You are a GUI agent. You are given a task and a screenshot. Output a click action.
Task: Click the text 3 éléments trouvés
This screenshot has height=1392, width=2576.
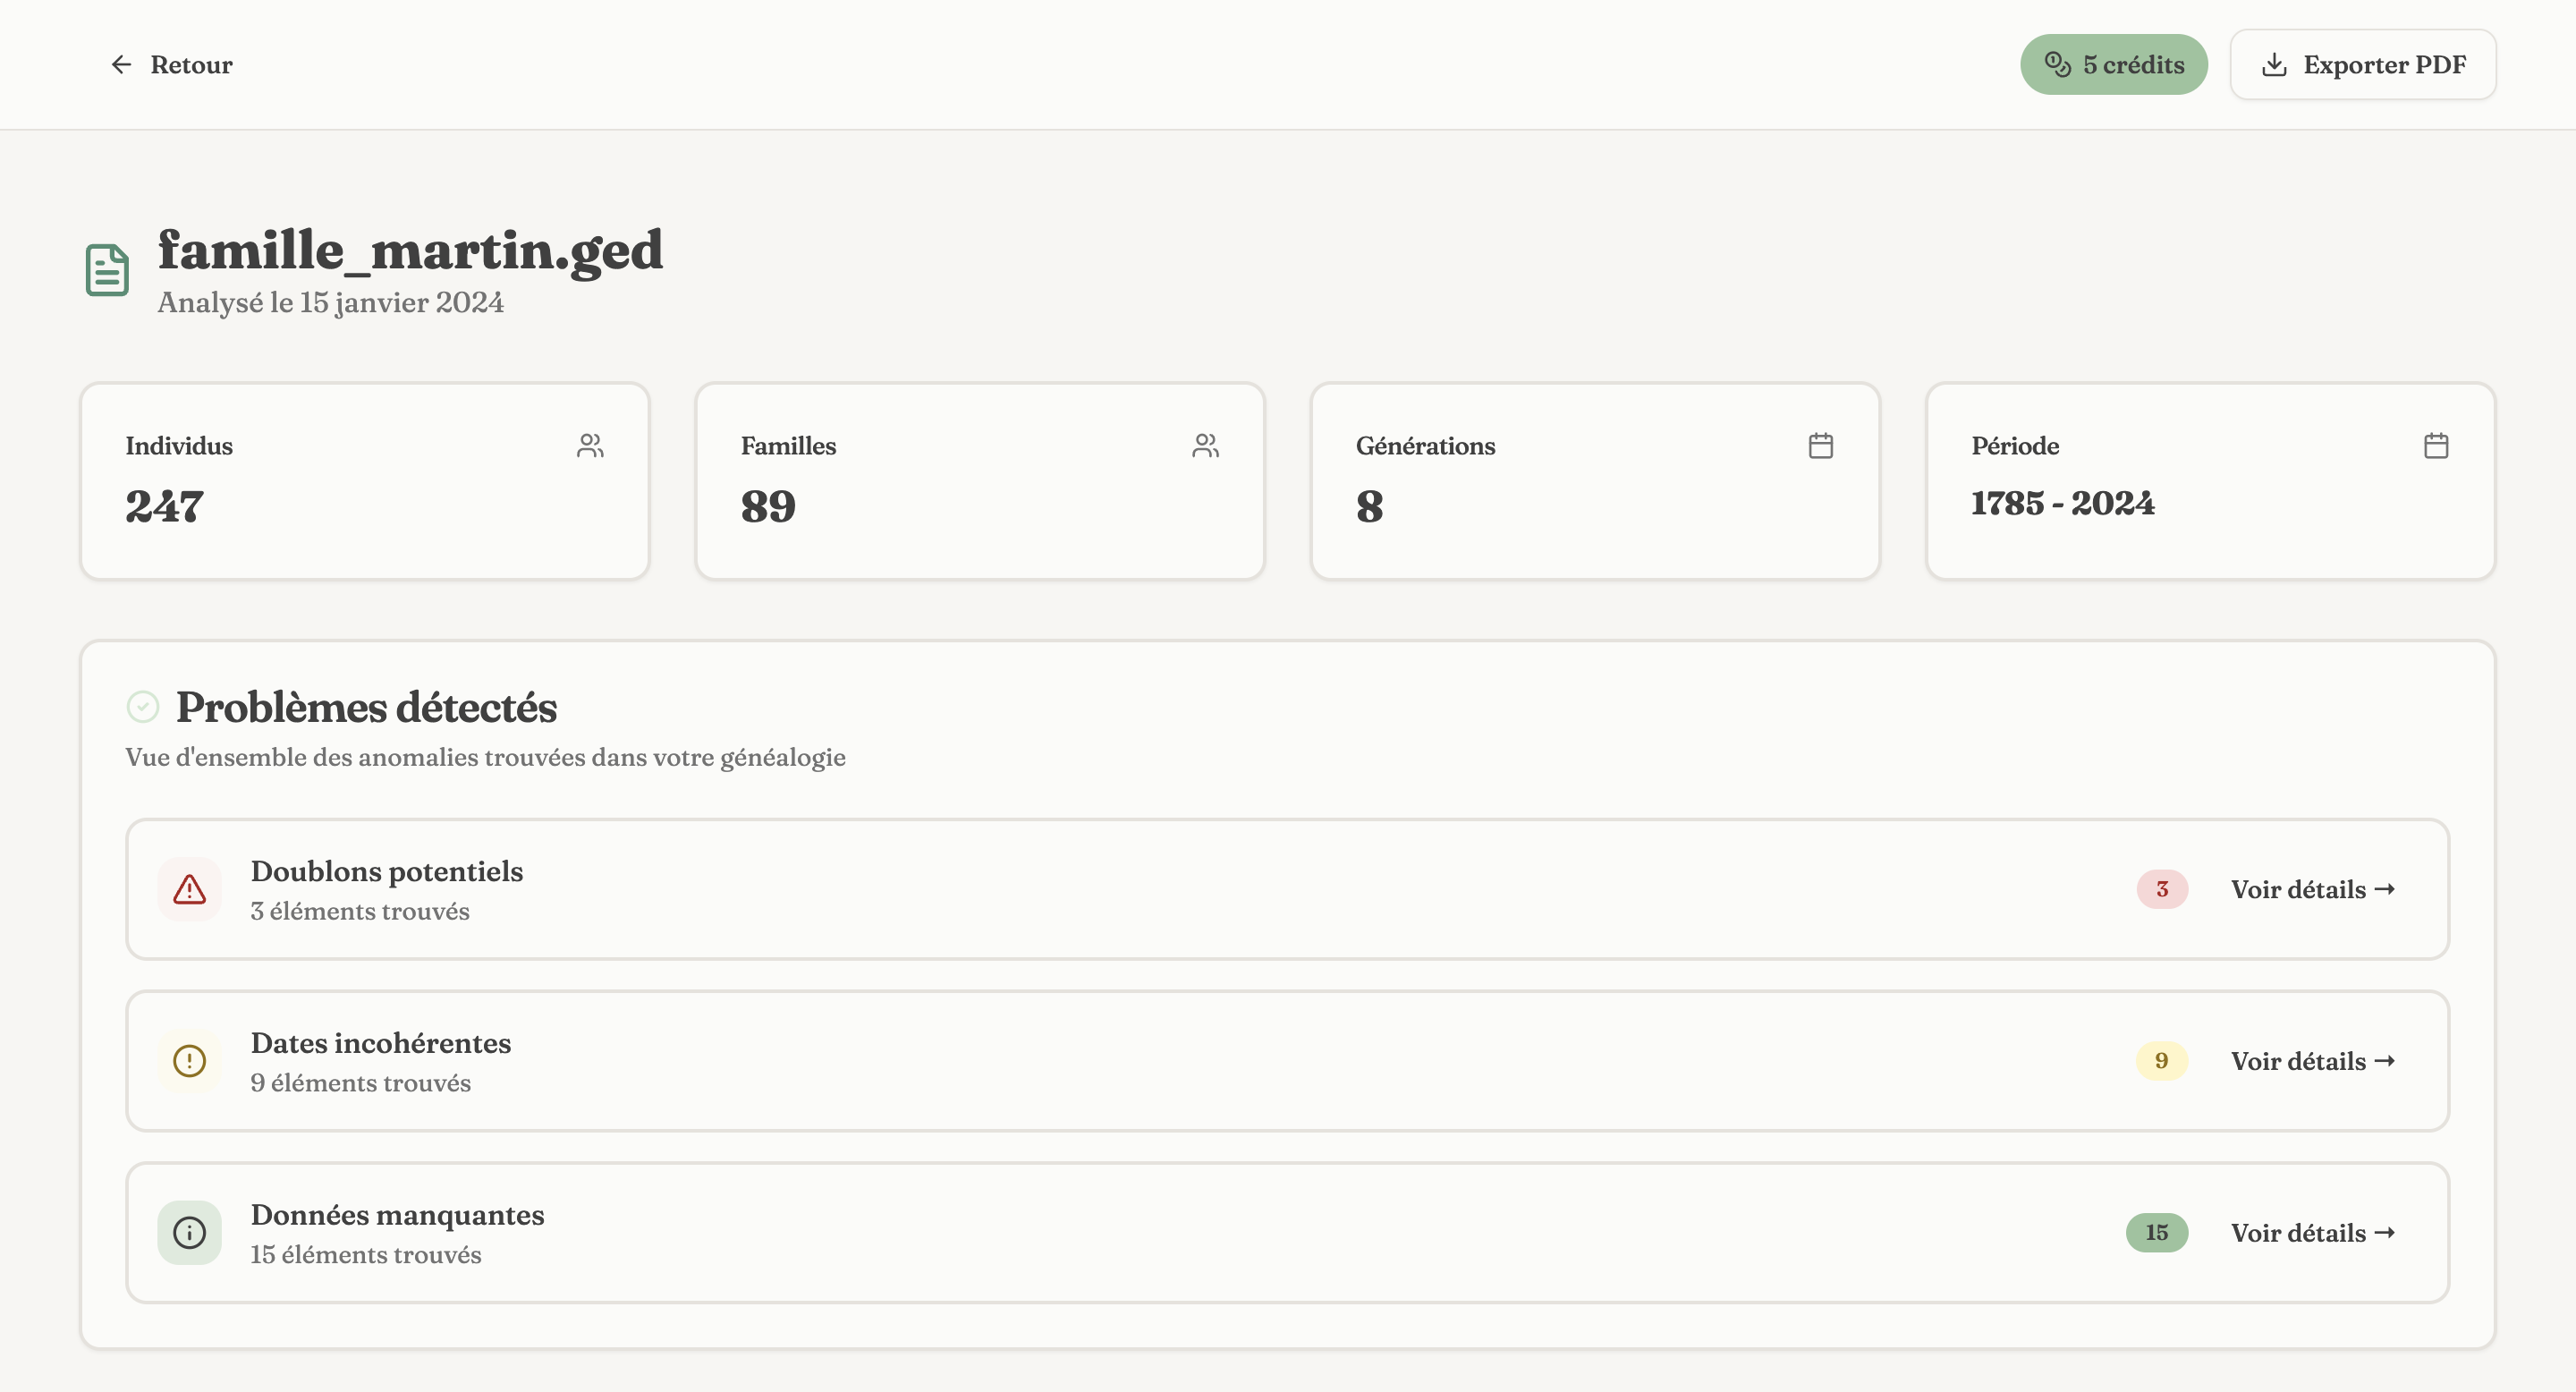tap(359, 912)
